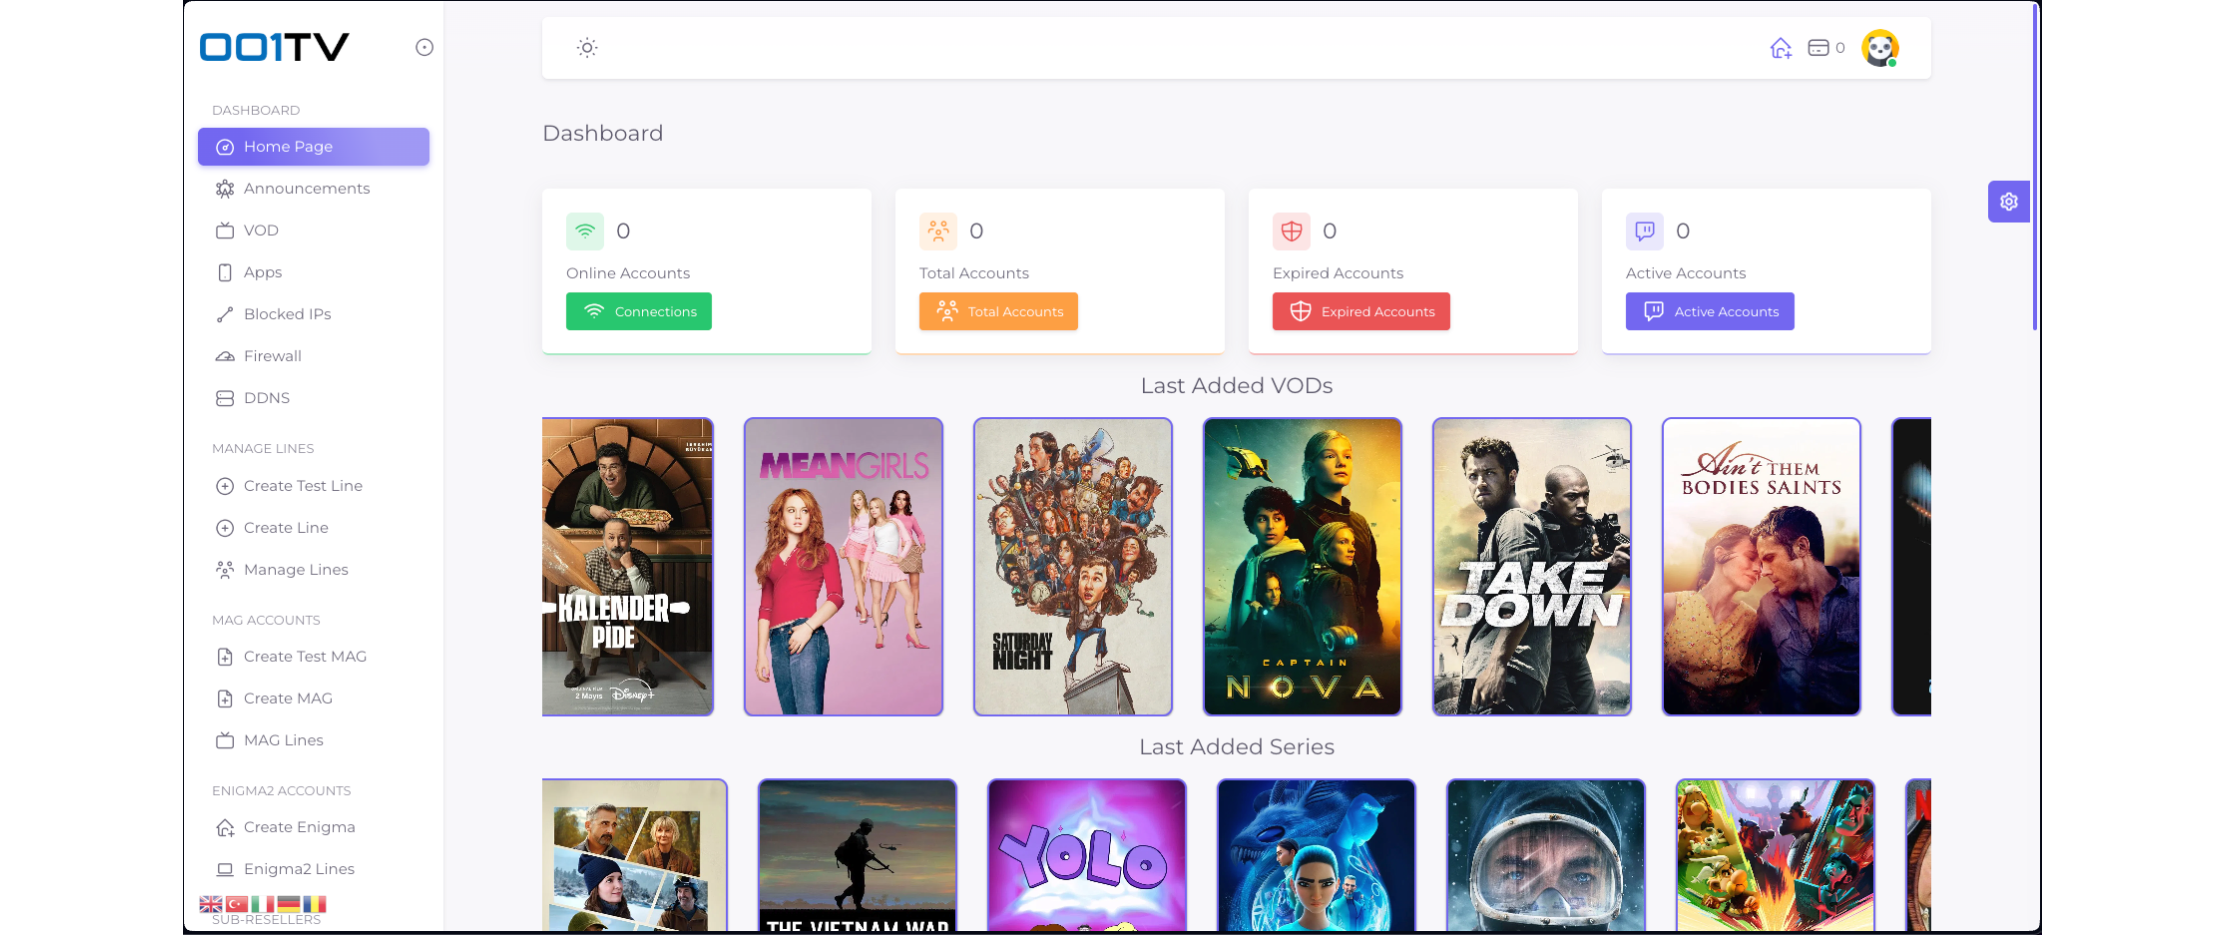Click the red Expired Accounts button
The width and height of the screenshot is (2225, 935).
[x=1361, y=312]
